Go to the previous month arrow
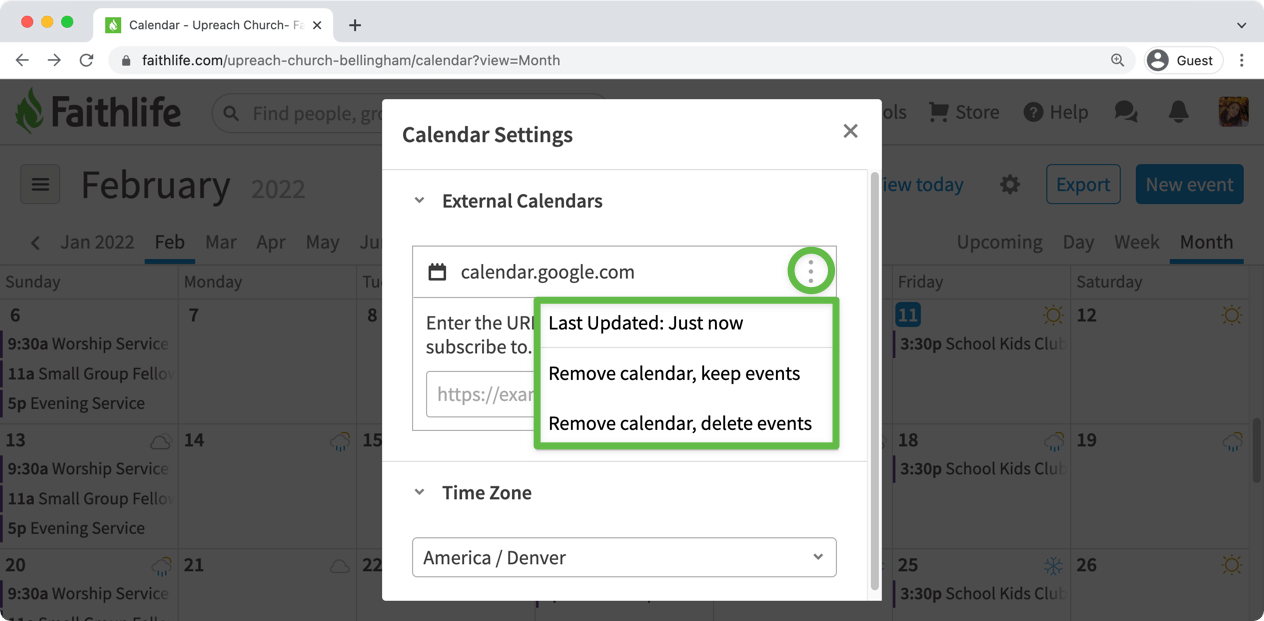 (36, 243)
